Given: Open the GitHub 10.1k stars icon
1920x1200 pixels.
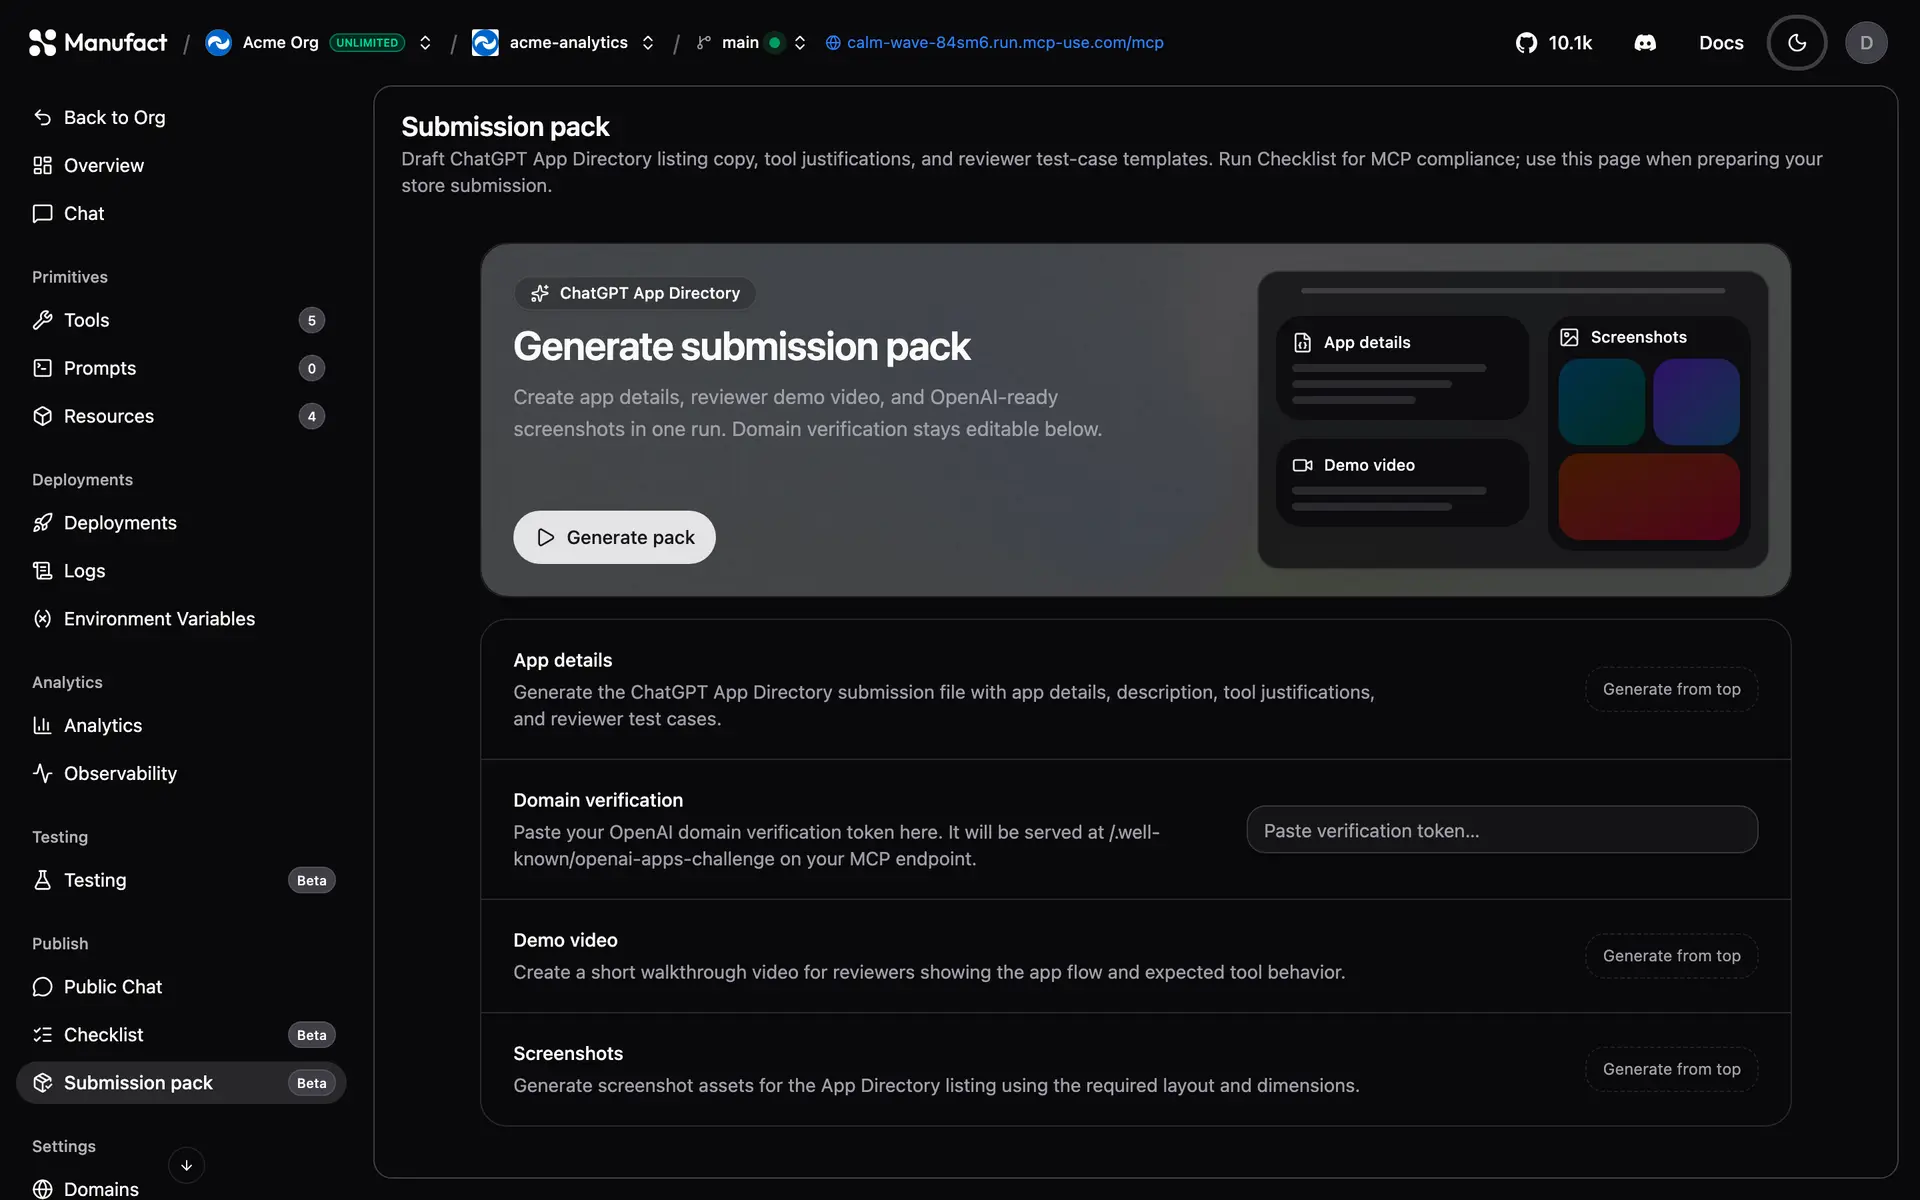Looking at the screenshot, I should (1526, 43).
